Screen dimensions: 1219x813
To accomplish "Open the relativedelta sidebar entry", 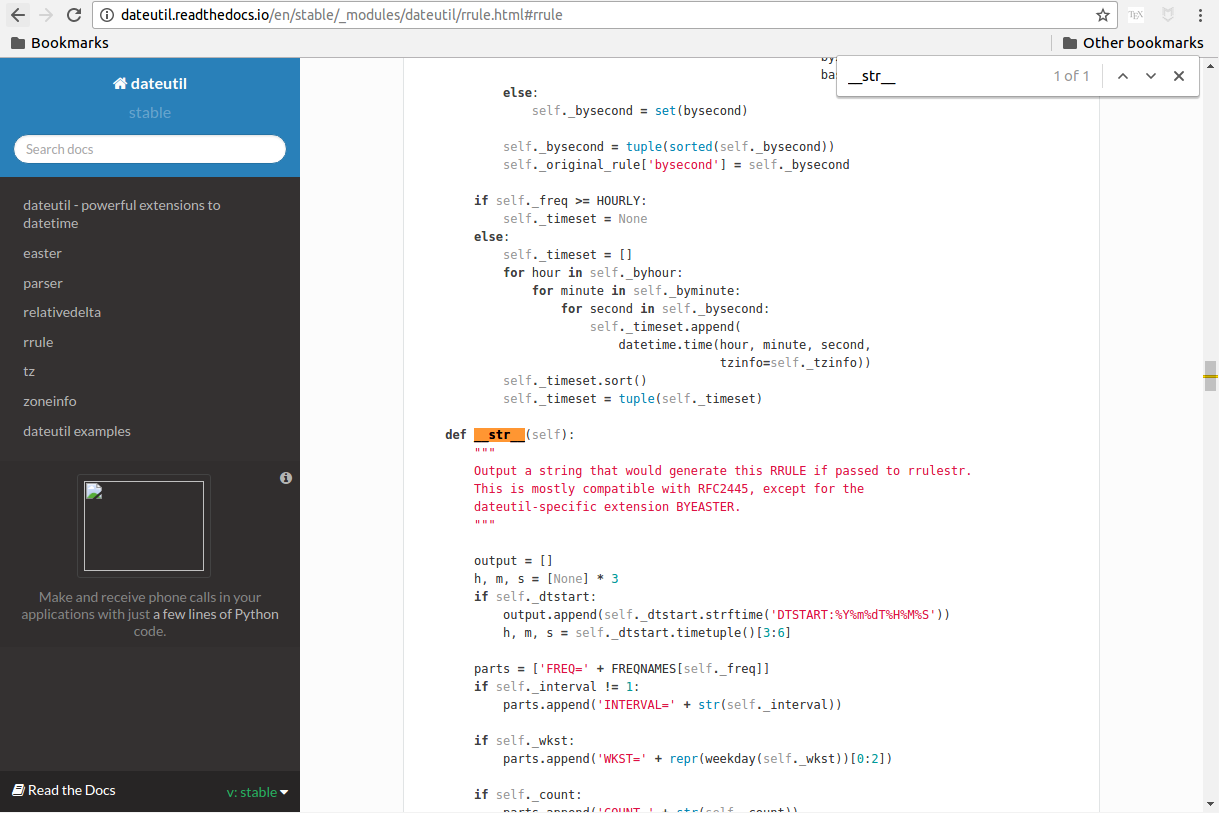I will click(62, 312).
